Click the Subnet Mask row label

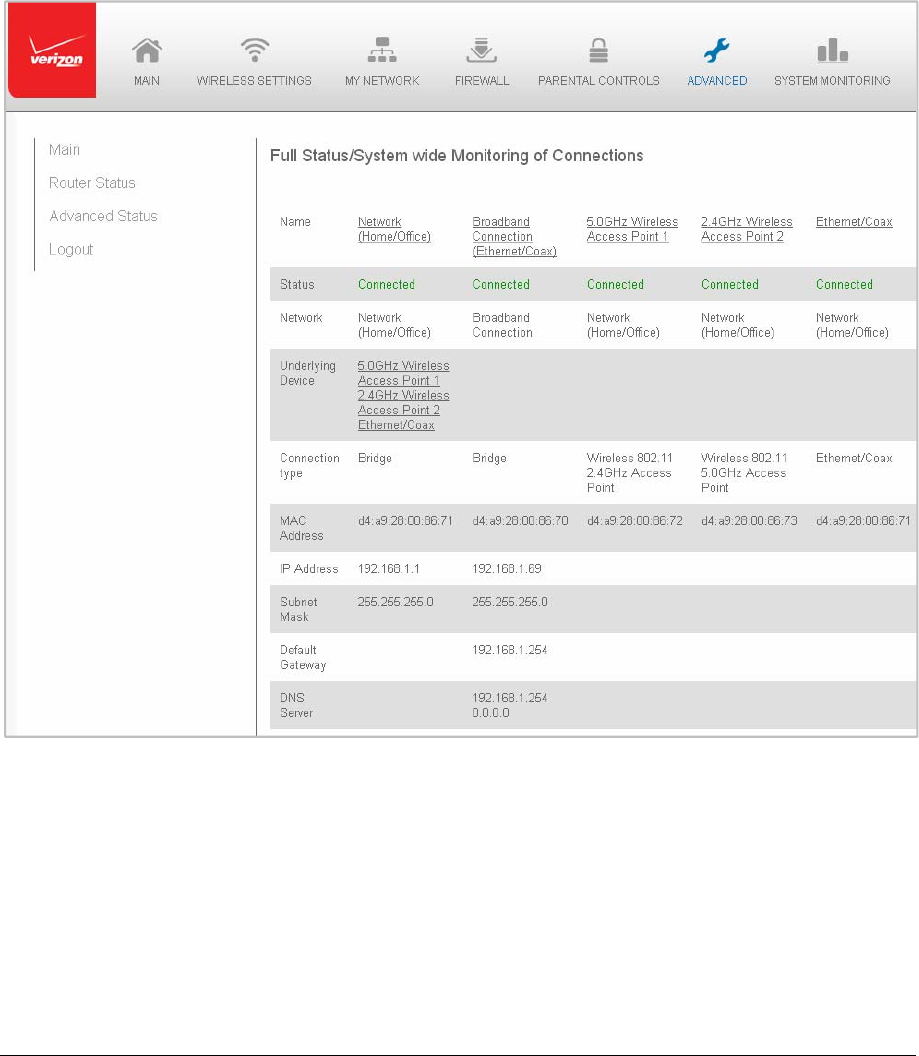[x=298, y=609]
